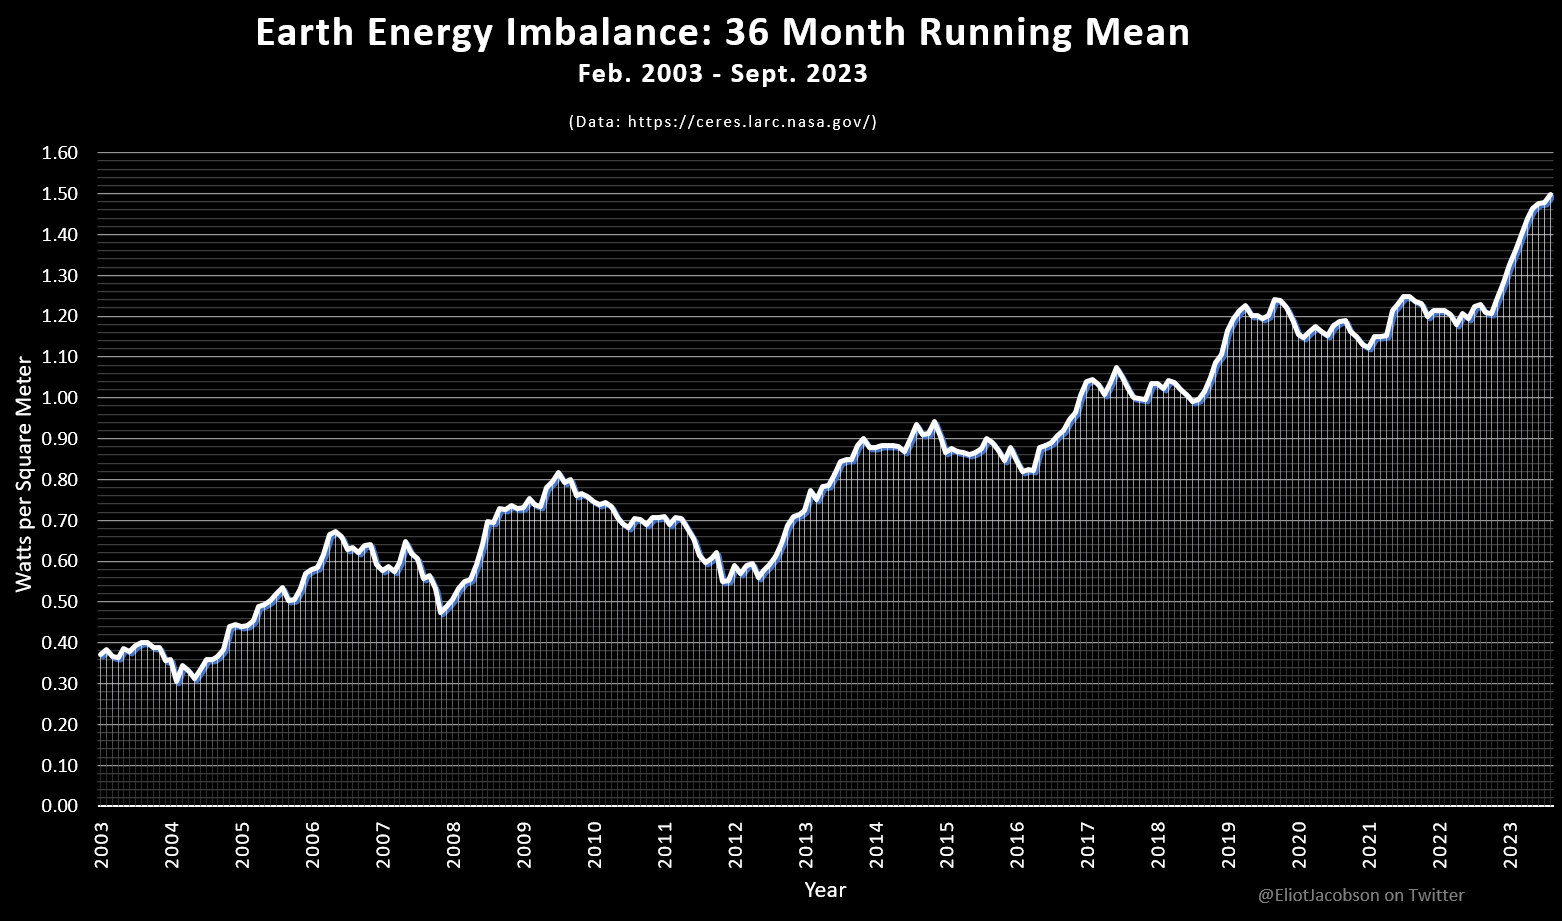Click the @EliotJacobson on Twitter attribution
Viewport: 1562px width, 921px height.
click(x=1361, y=895)
